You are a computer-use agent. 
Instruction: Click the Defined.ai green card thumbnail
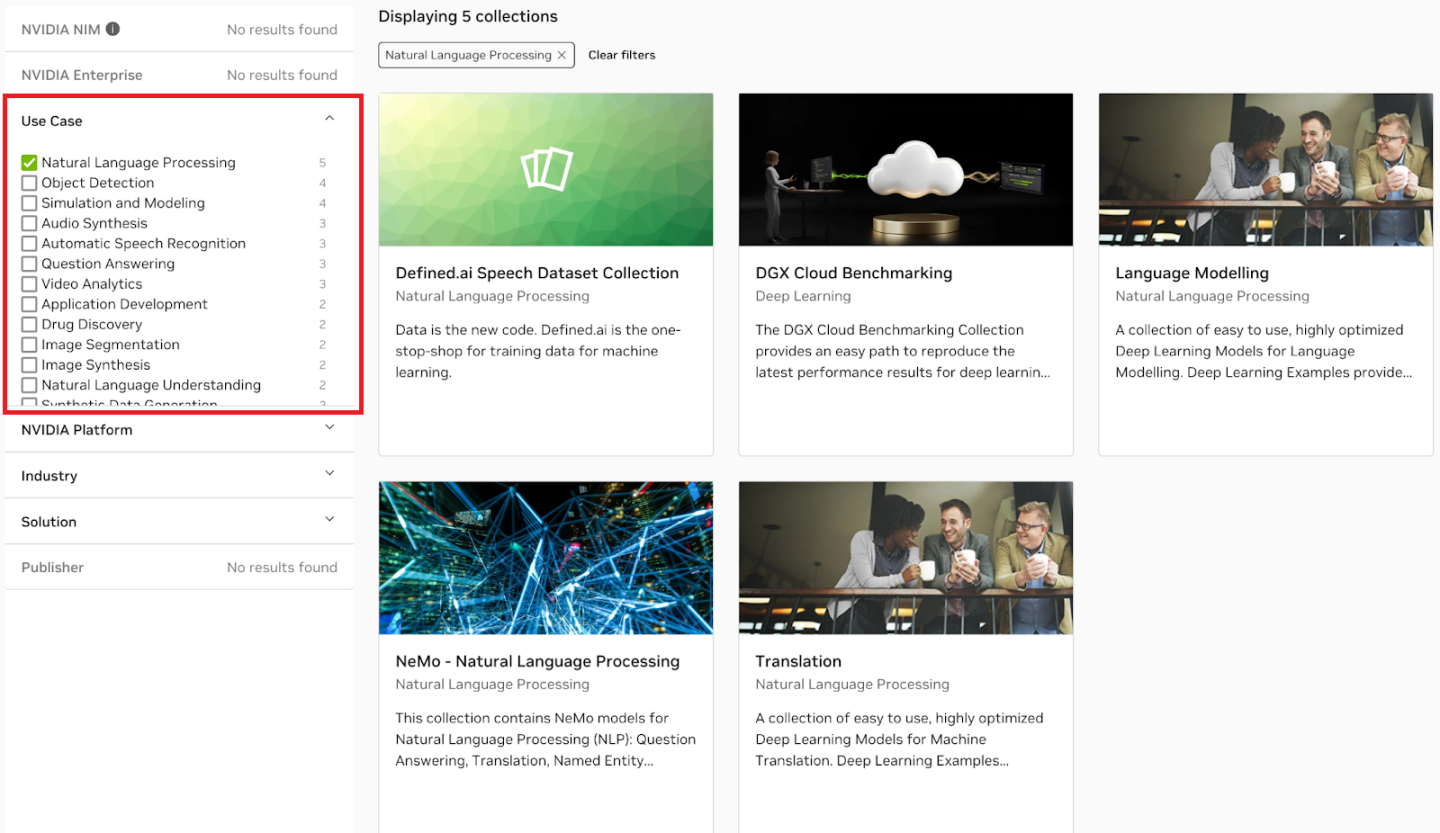point(546,170)
